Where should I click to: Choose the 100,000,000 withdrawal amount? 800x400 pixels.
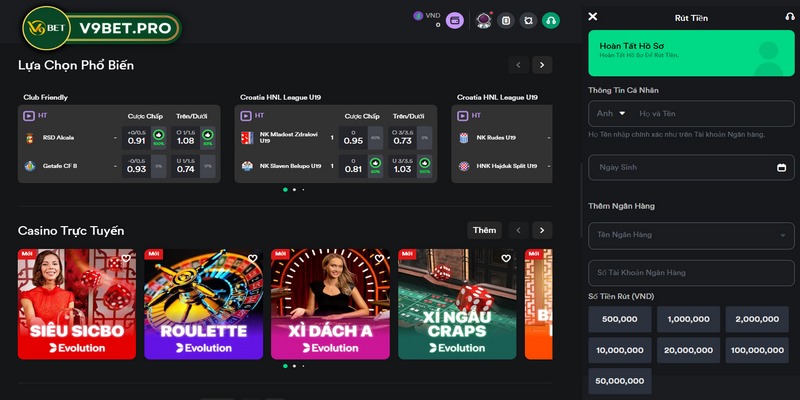[x=759, y=350]
